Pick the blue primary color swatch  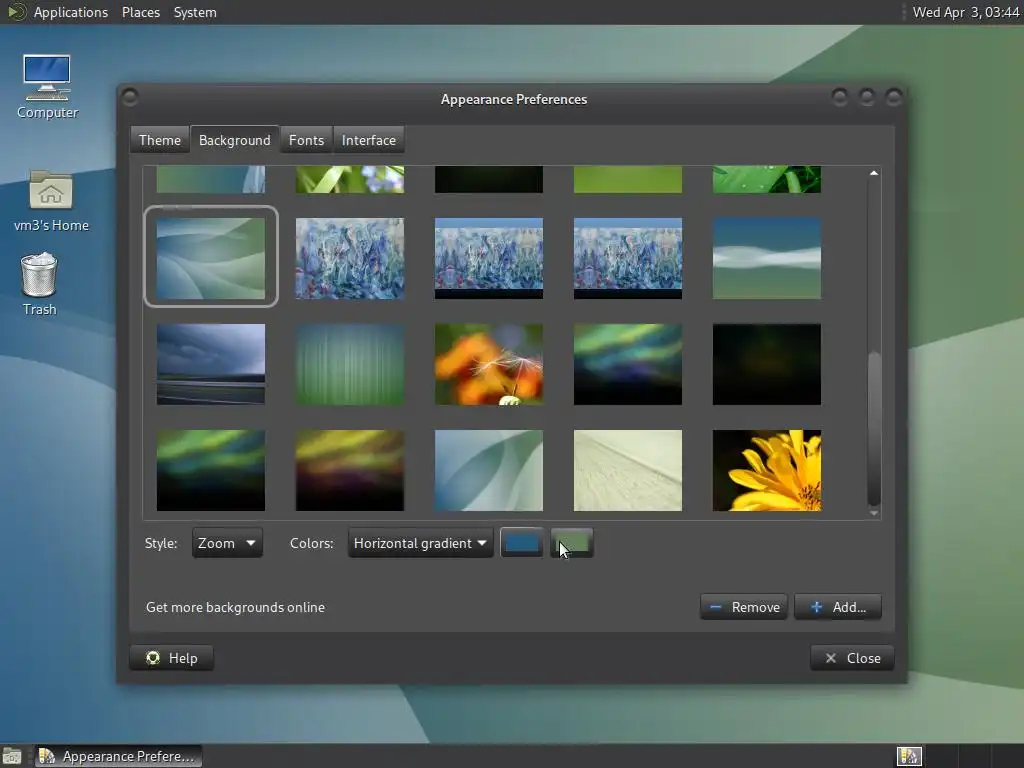click(x=521, y=543)
